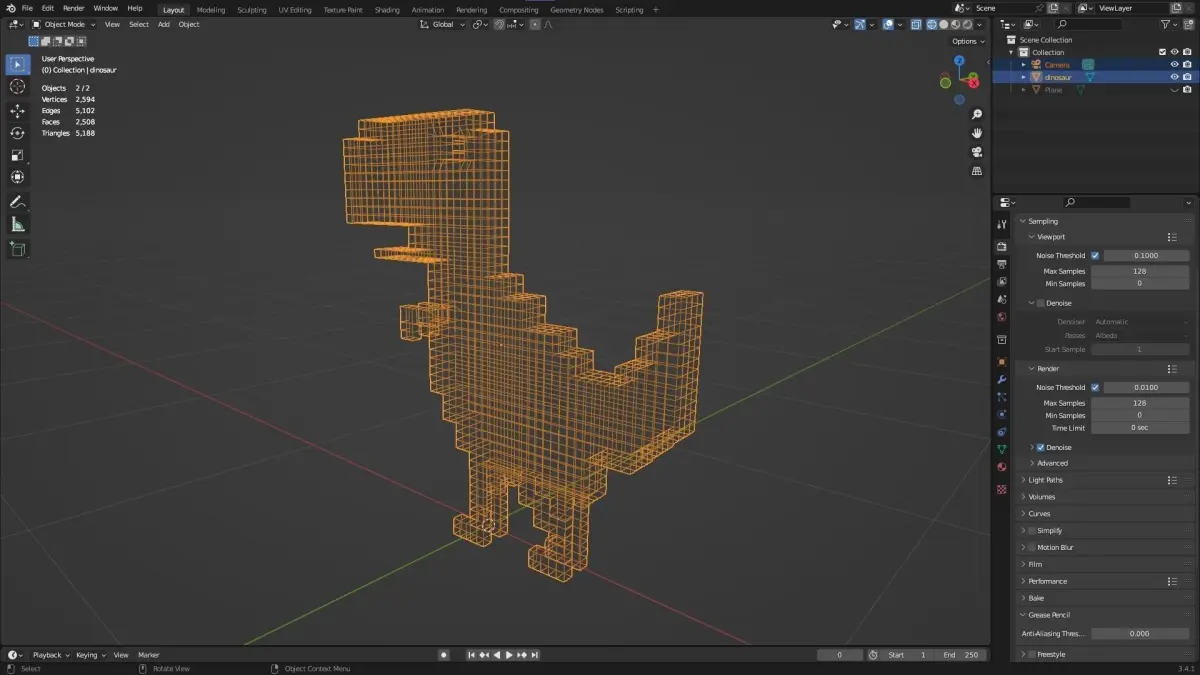
Task: Open Global transform orientation dropdown
Action: (443, 24)
